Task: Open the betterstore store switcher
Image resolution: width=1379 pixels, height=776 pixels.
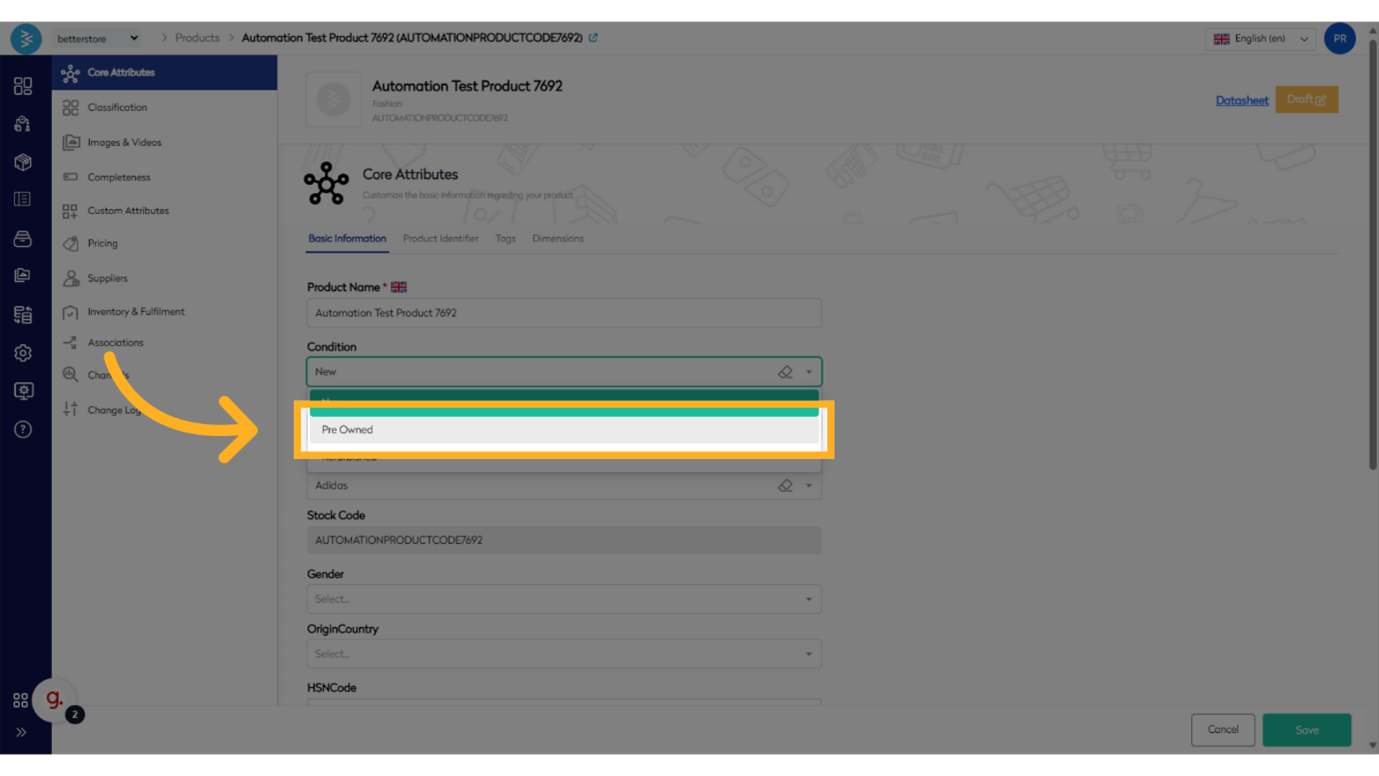Action: (97, 39)
